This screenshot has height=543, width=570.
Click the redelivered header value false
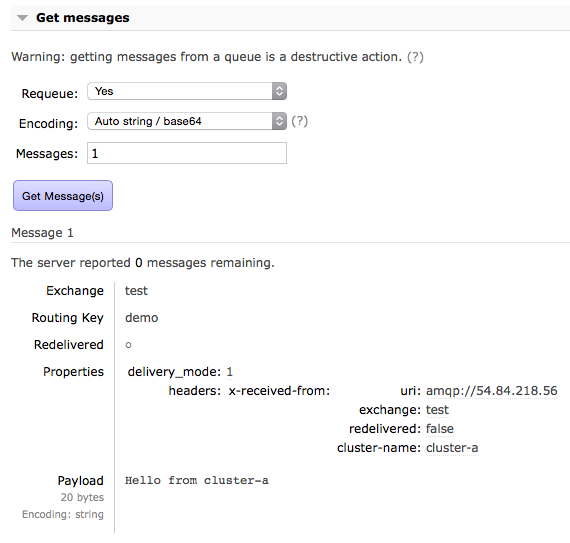439,429
